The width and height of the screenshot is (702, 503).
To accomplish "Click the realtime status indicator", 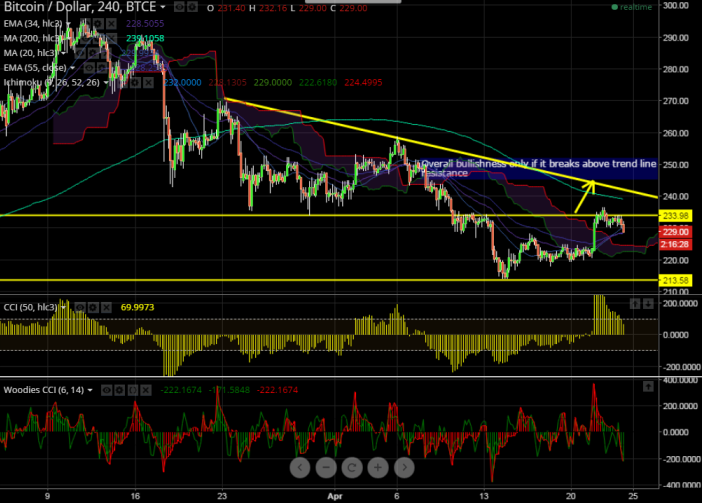I will (x=632, y=7).
